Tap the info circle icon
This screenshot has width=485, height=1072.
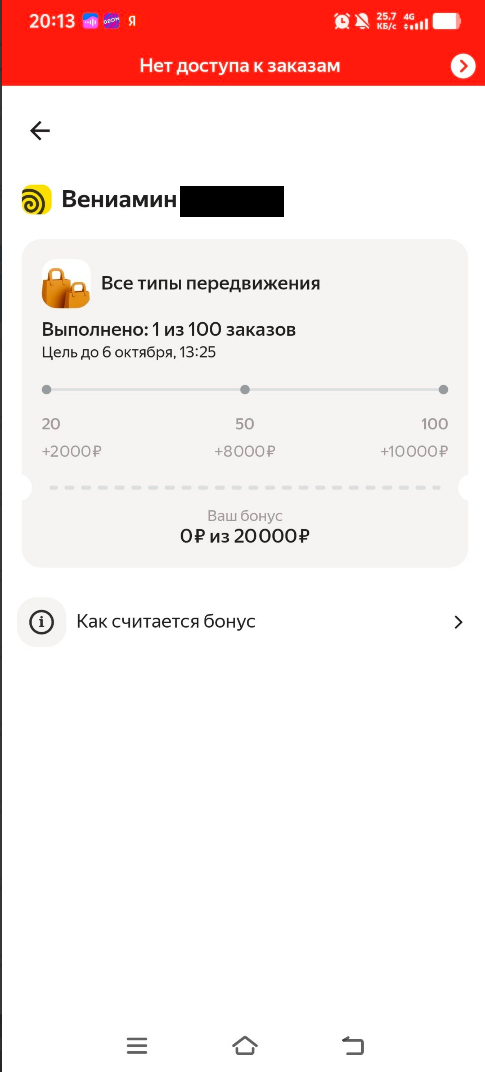point(42,622)
